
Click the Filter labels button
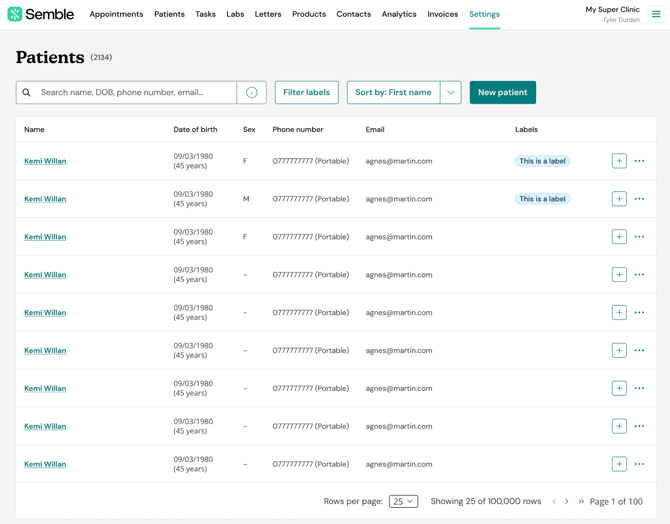(306, 93)
